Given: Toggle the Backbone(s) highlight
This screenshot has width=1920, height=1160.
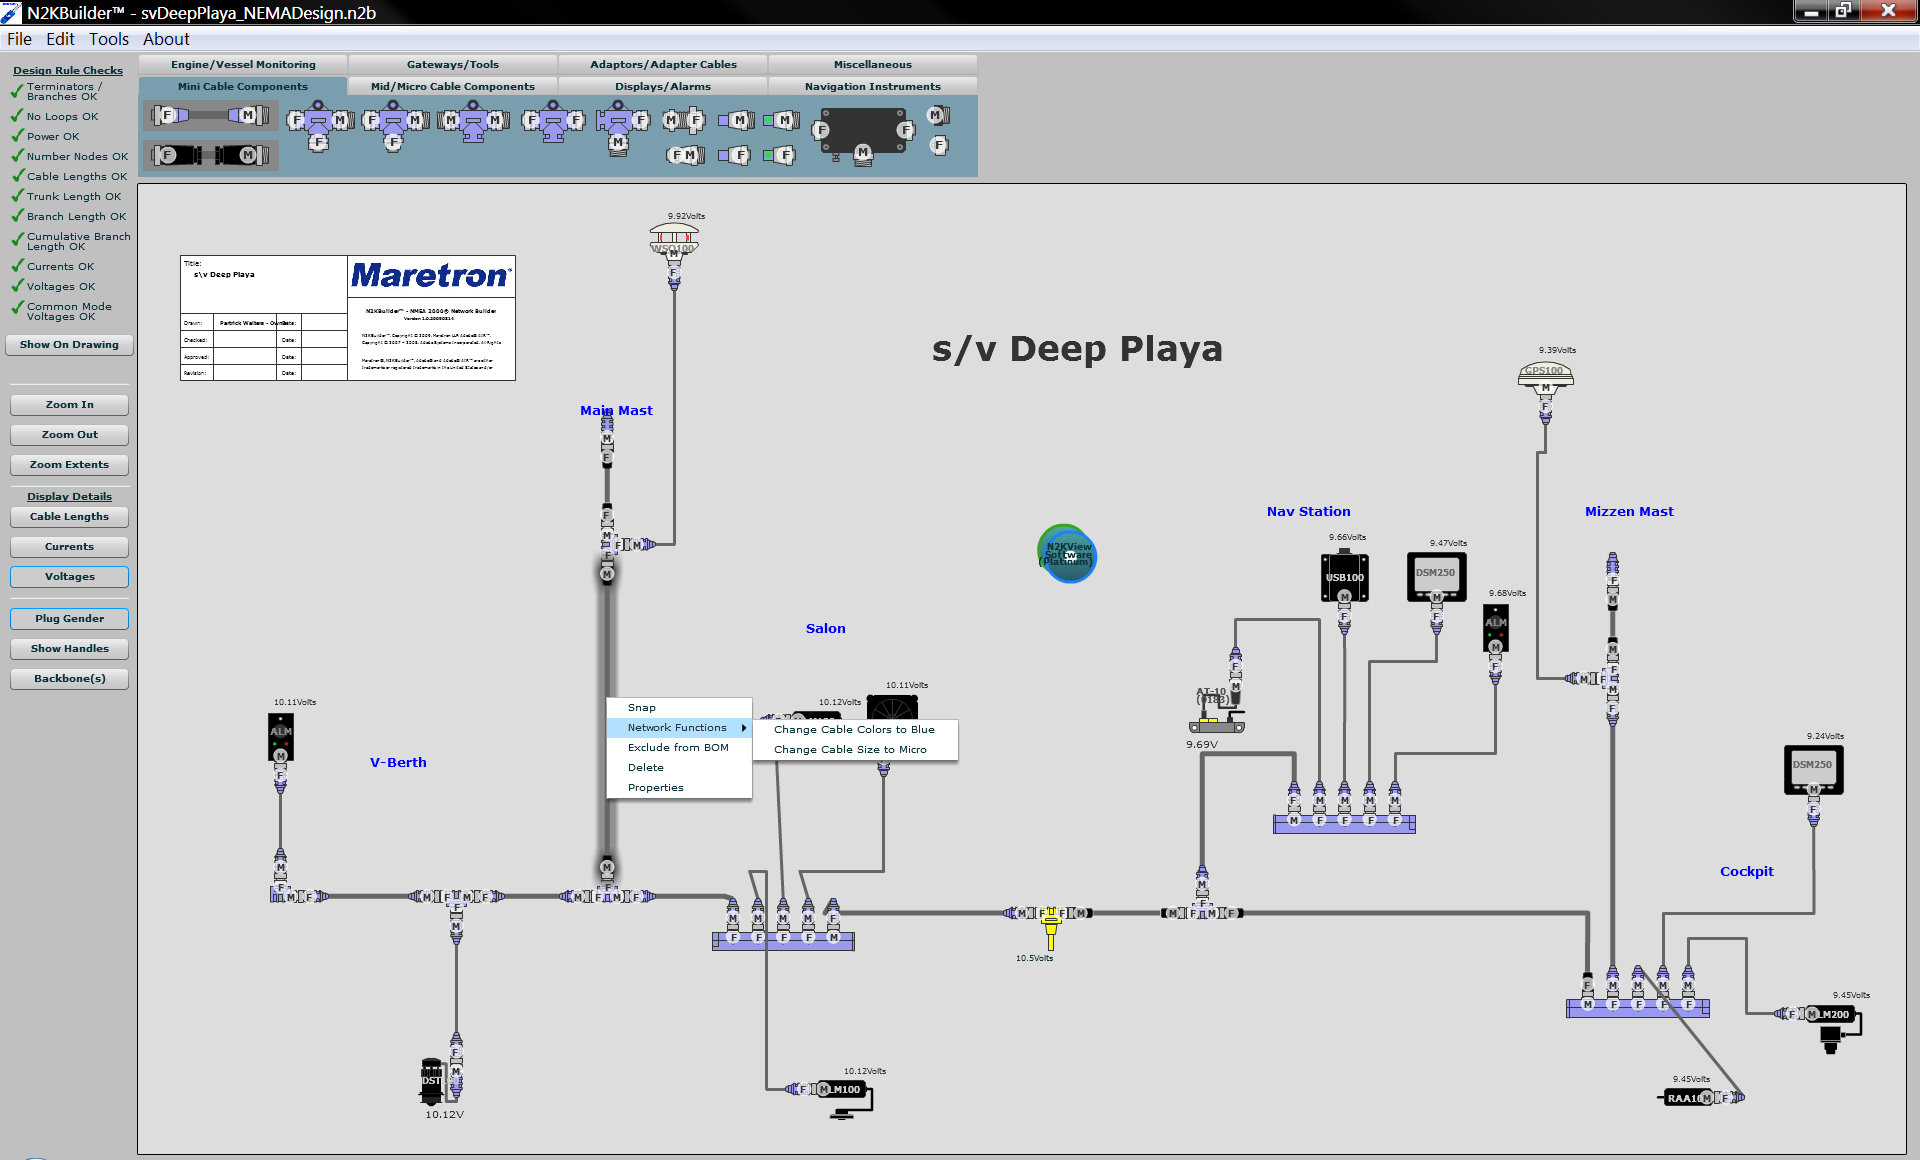Looking at the screenshot, I should tap(69, 679).
